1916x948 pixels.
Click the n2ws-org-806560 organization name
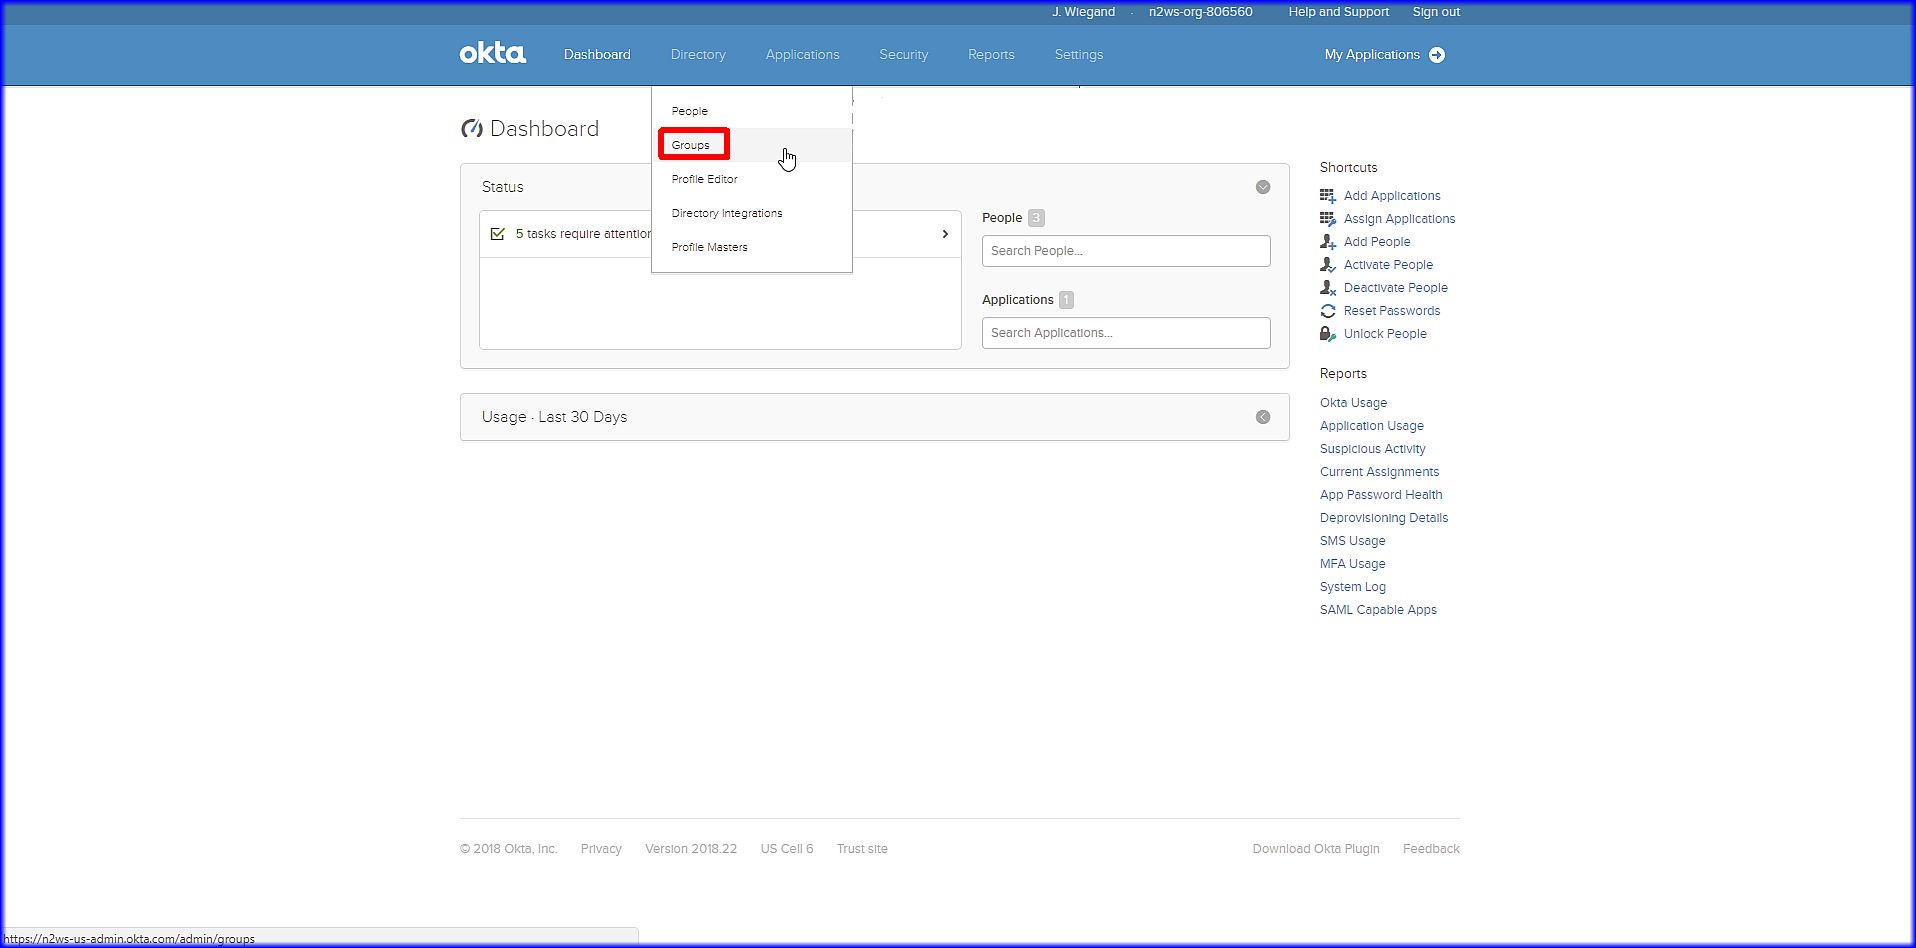[1200, 12]
